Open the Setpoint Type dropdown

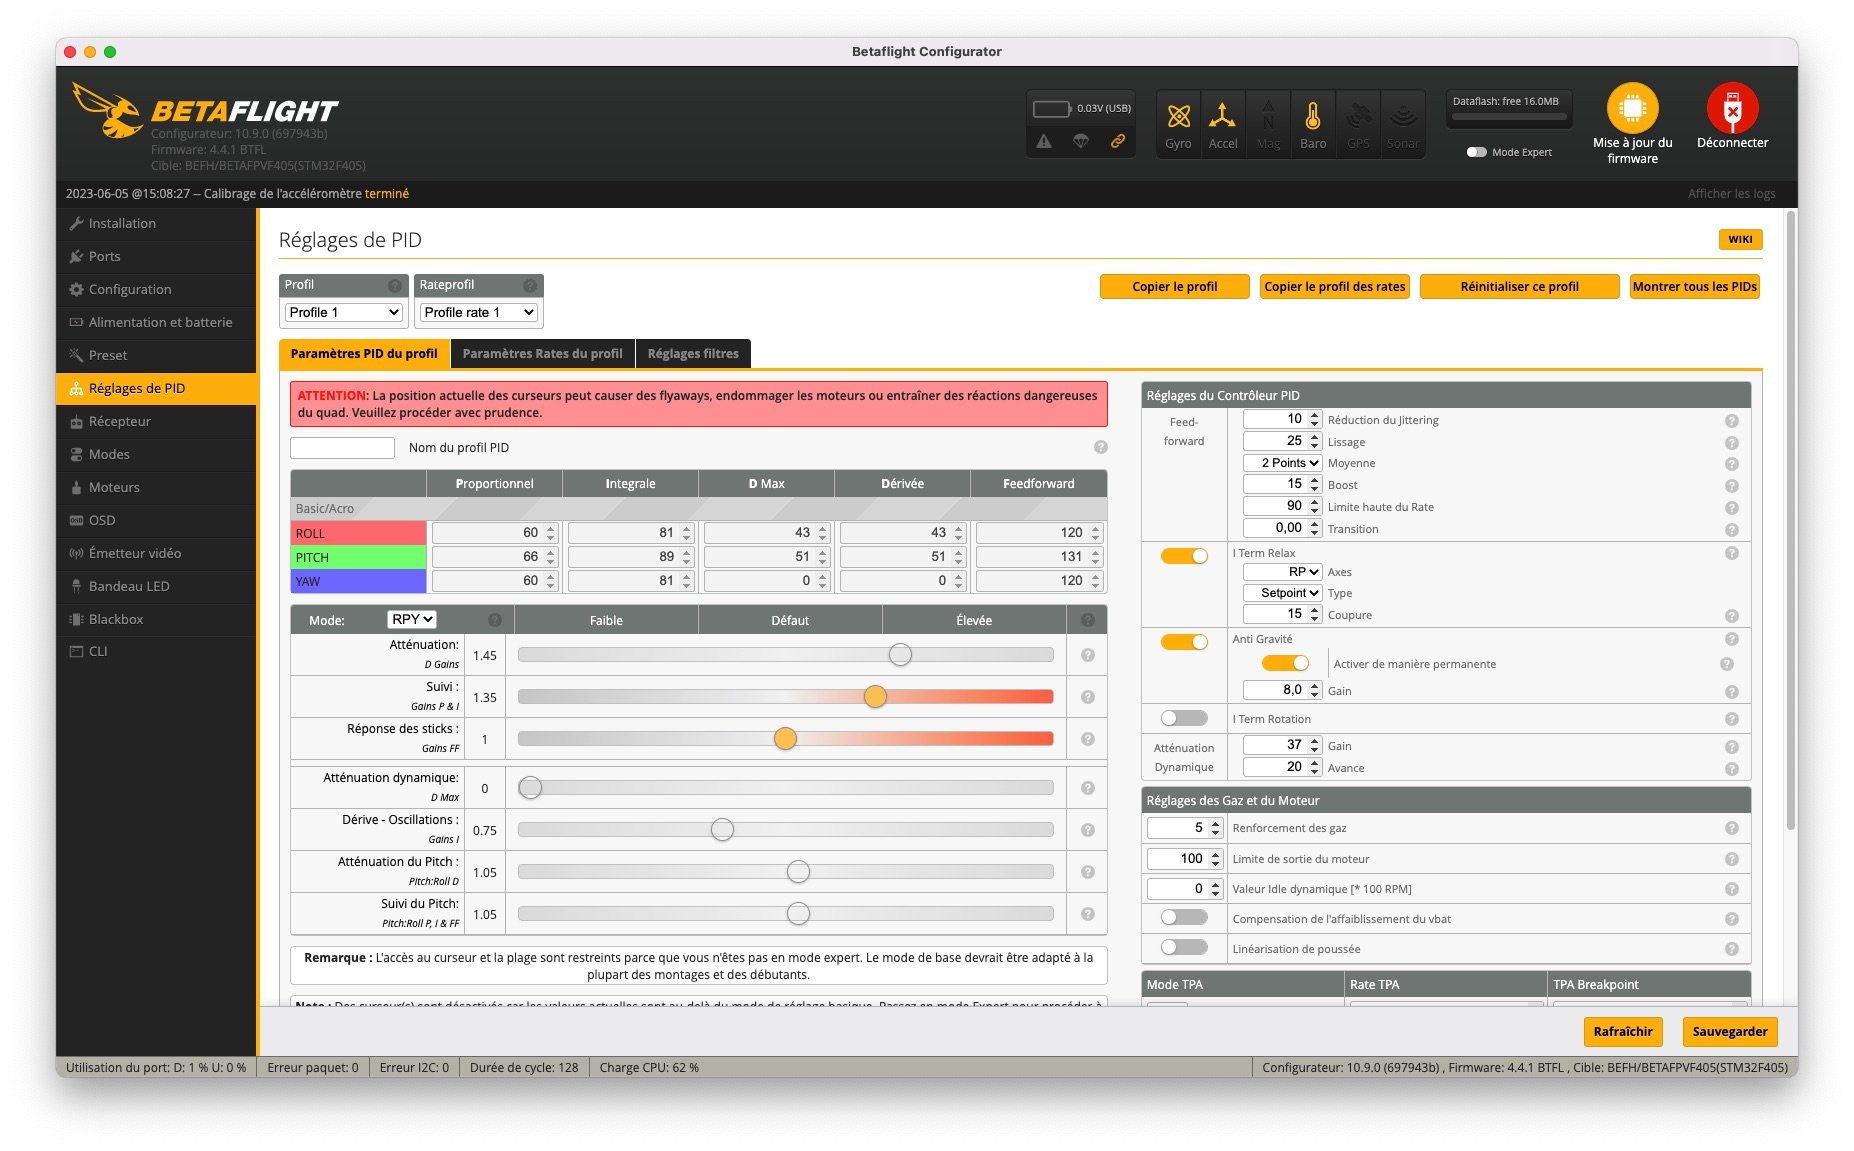click(1282, 593)
